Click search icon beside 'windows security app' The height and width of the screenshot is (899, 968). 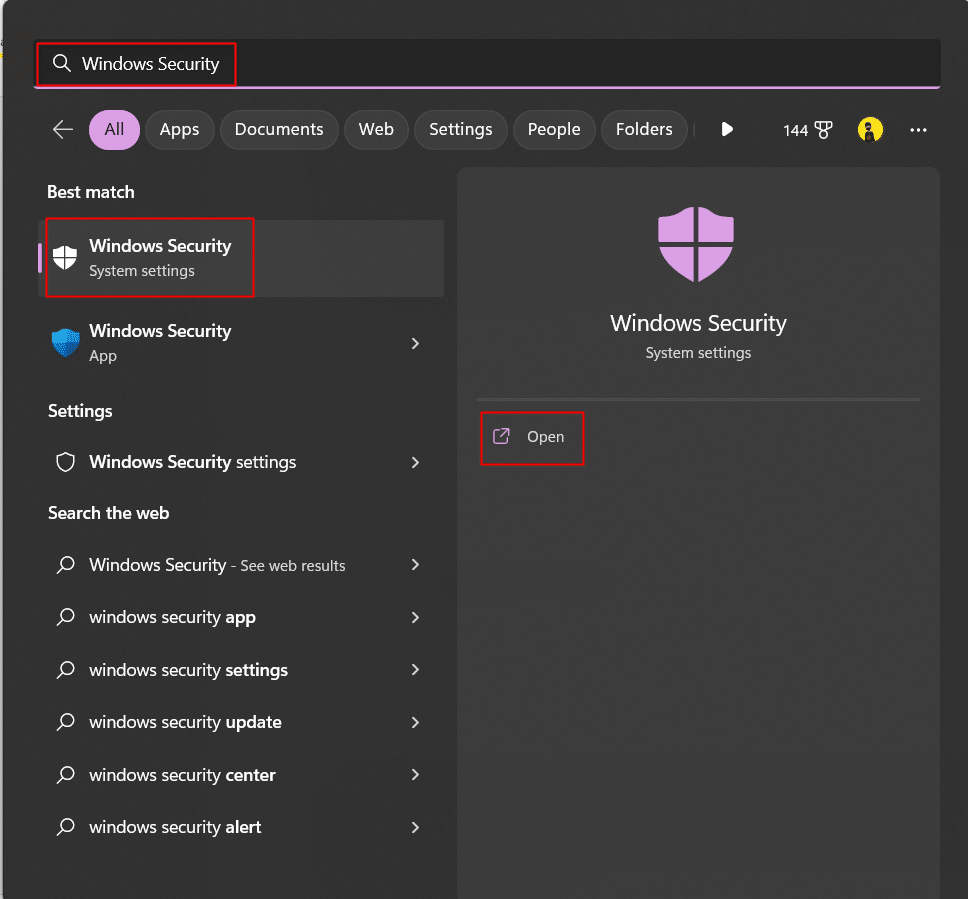coord(65,617)
